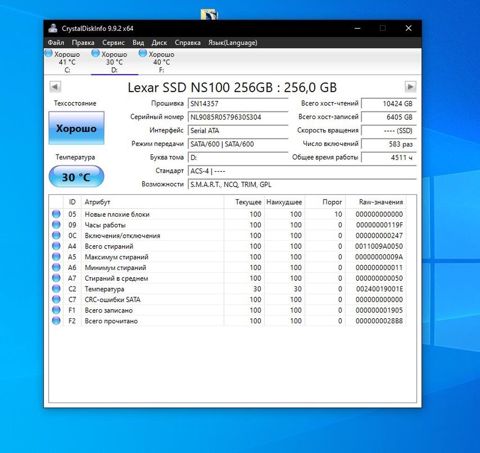Click the Текущее column header
480x453 pixels.
[244, 202]
